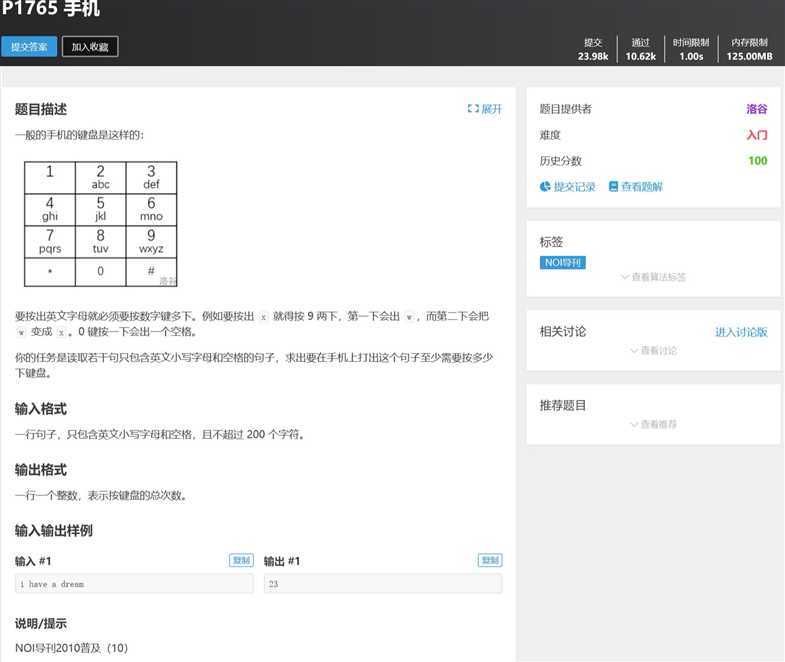Copy sample input #1 with 复制
This screenshot has height=662, width=785.
[241, 560]
